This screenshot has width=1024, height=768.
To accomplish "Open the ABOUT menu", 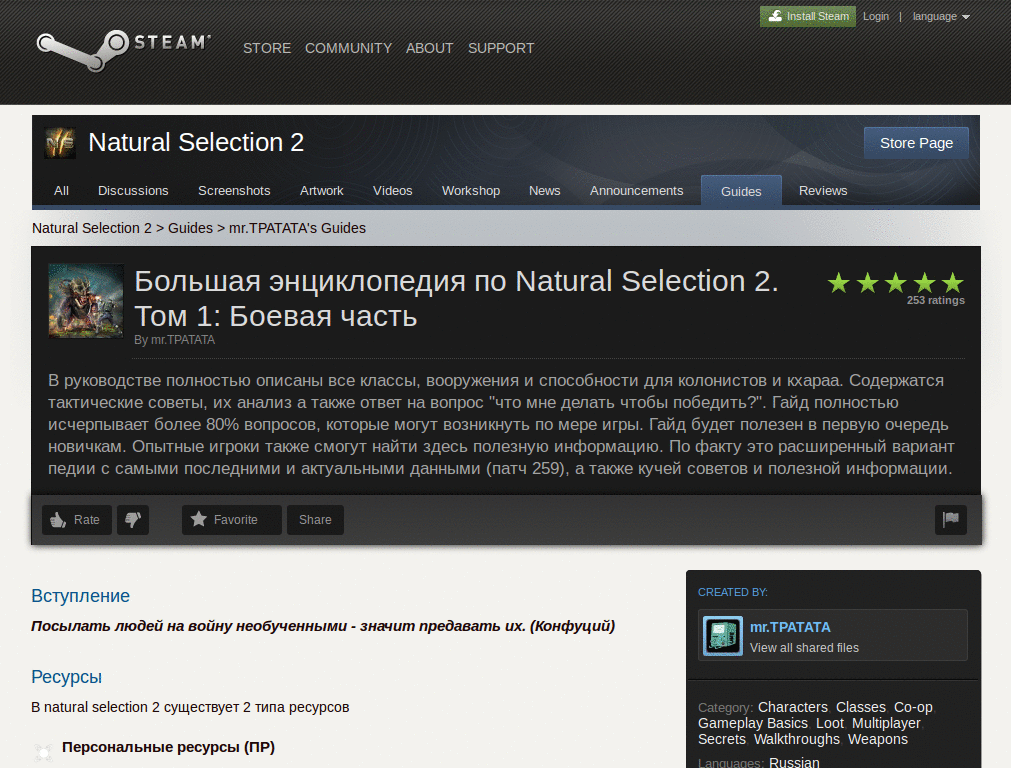I will pos(429,48).
